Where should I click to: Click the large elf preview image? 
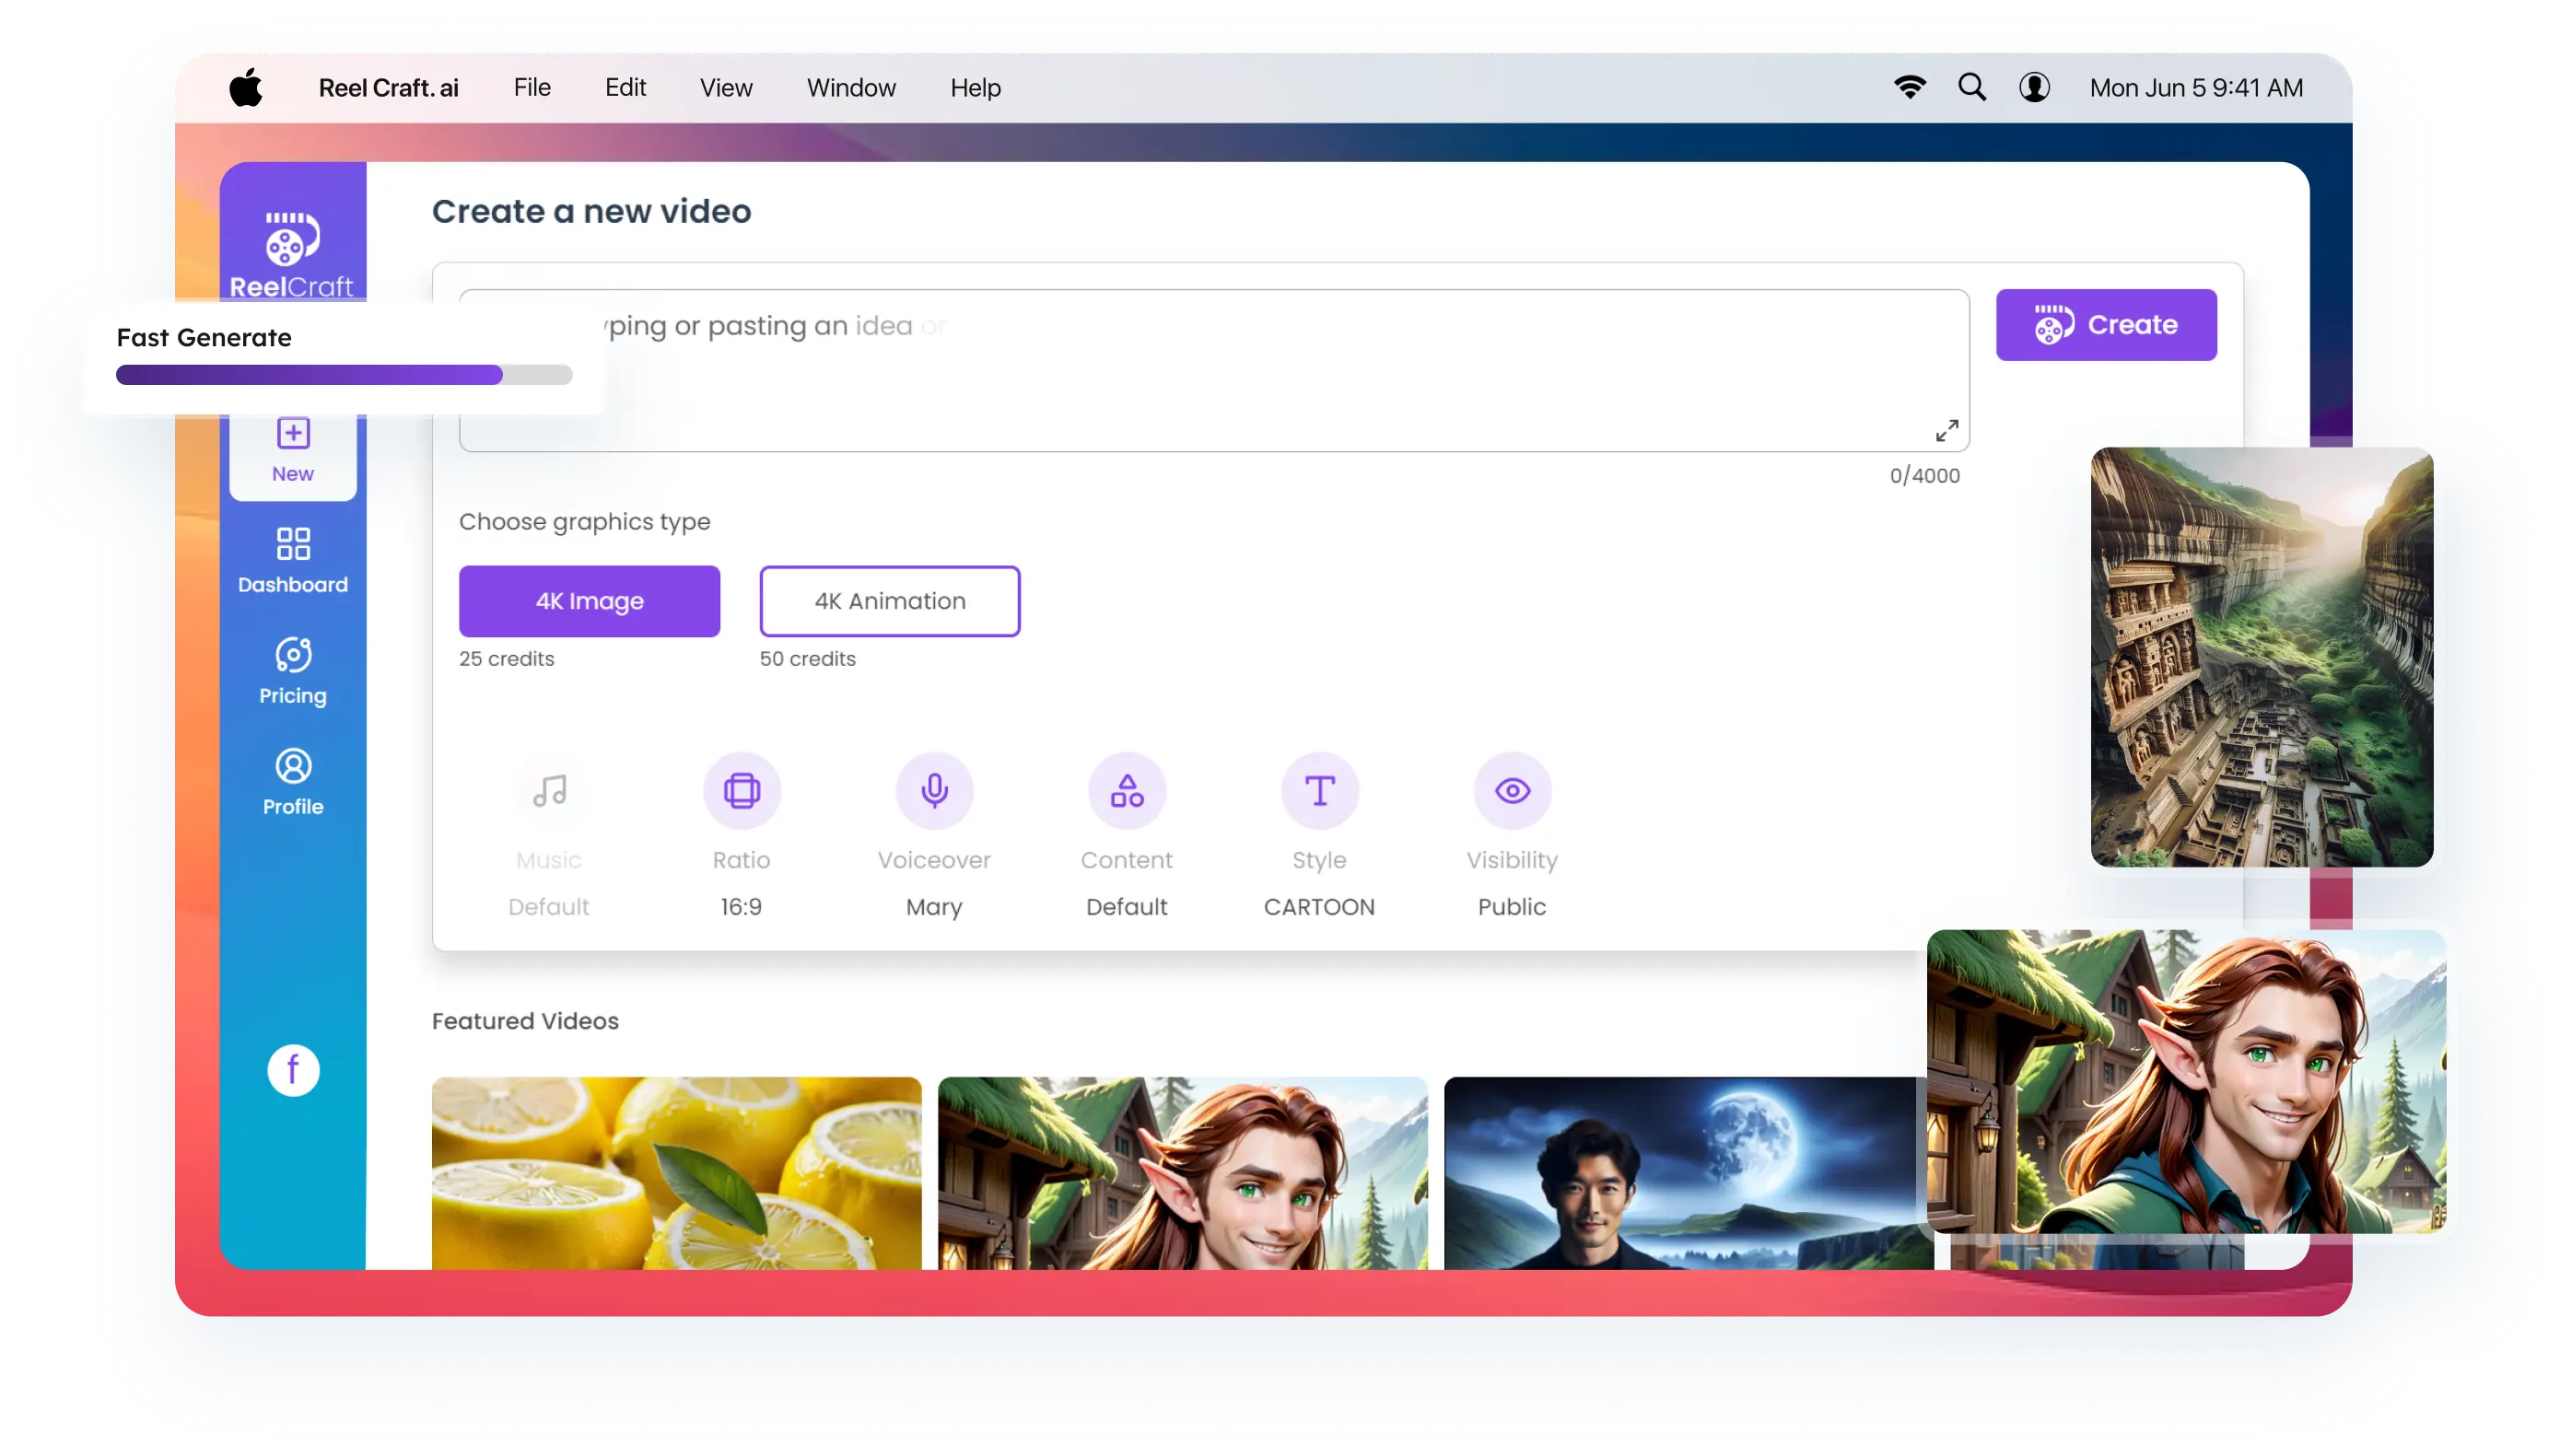click(x=2186, y=1081)
